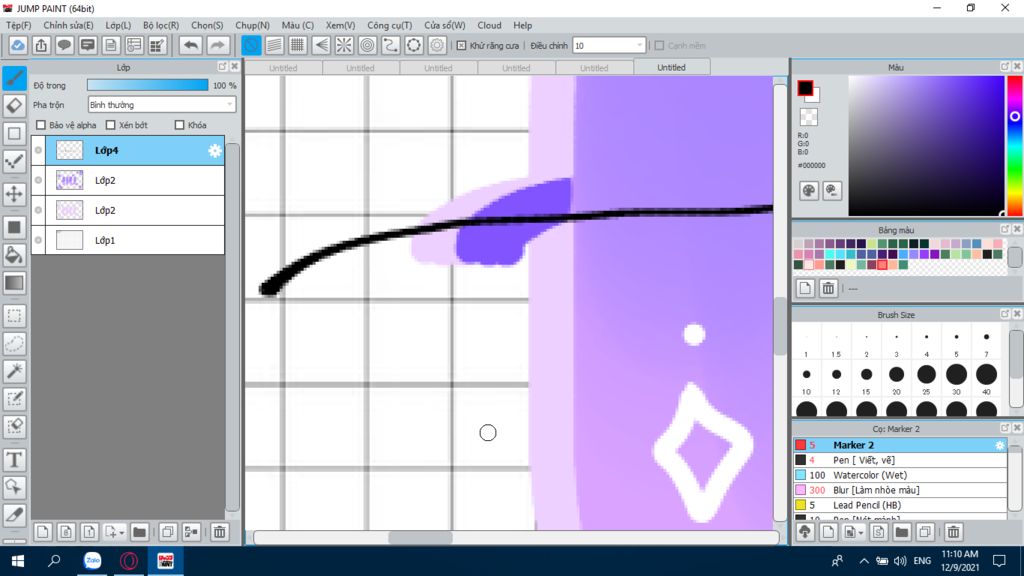Choose the Lasso selection tool
Image resolution: width=1024 pixels, height=576 pixels.
[x=14, y=344]
